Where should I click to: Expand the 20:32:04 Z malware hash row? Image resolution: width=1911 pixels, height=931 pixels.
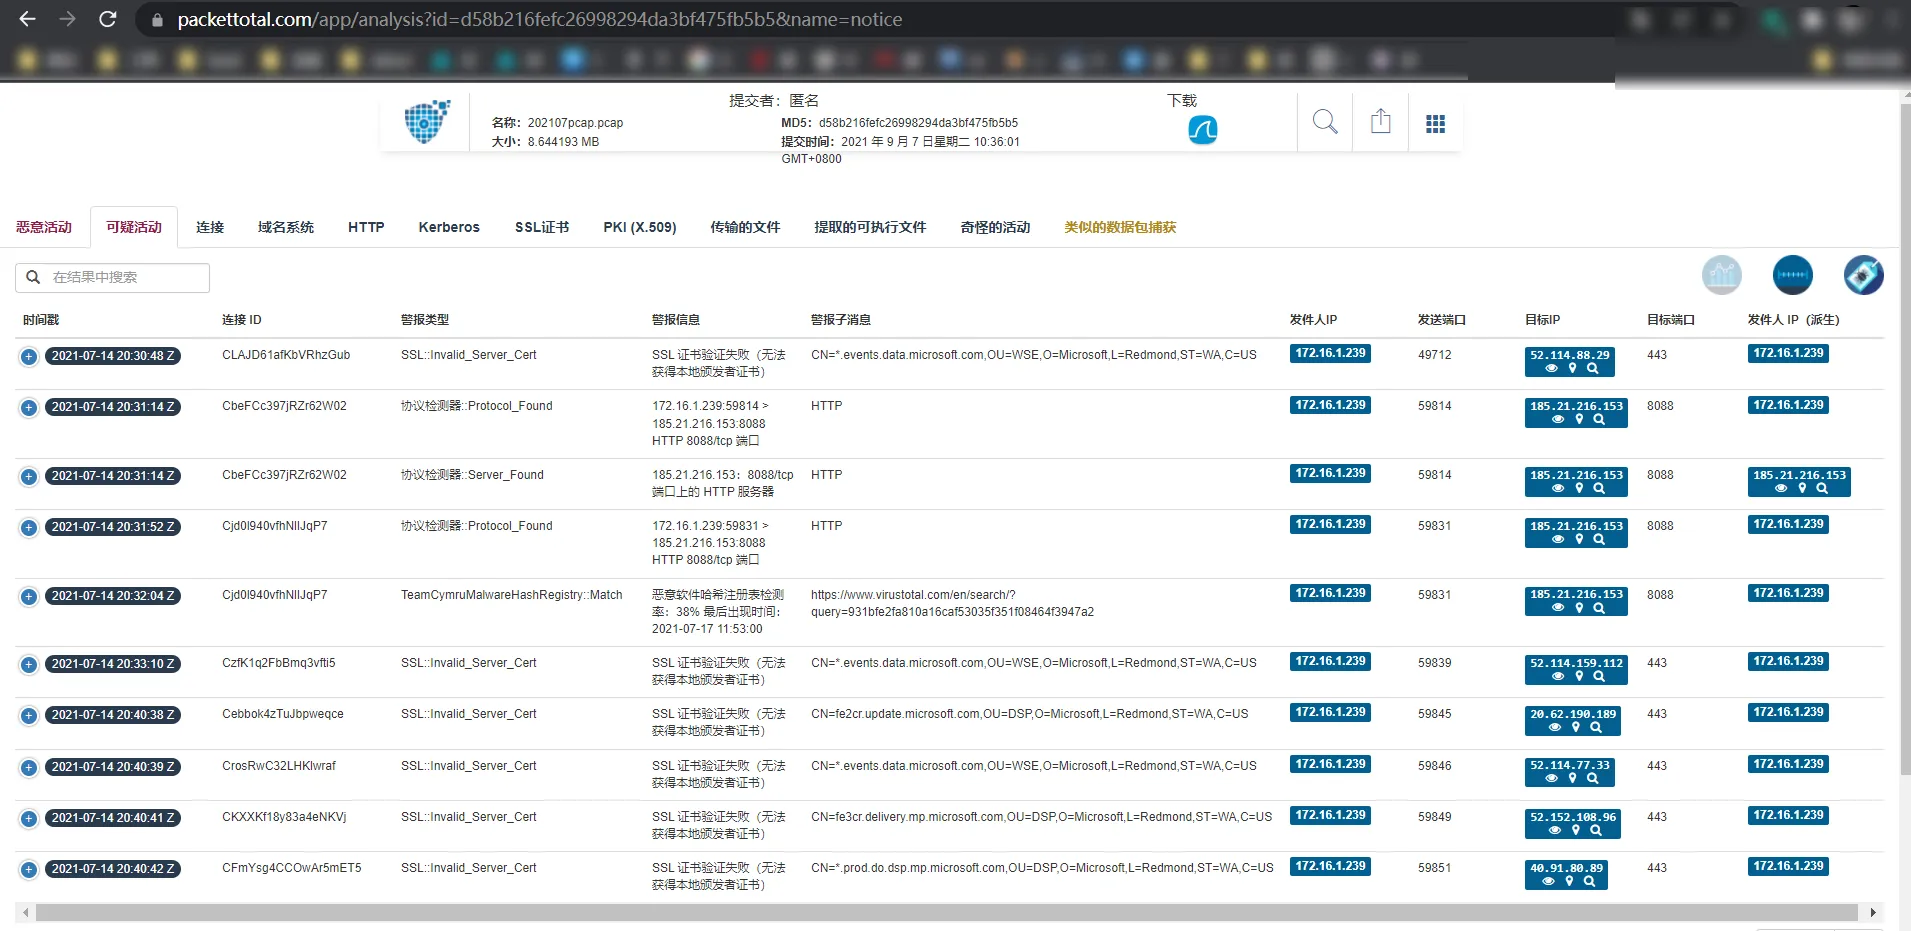[x=29, y=596]
